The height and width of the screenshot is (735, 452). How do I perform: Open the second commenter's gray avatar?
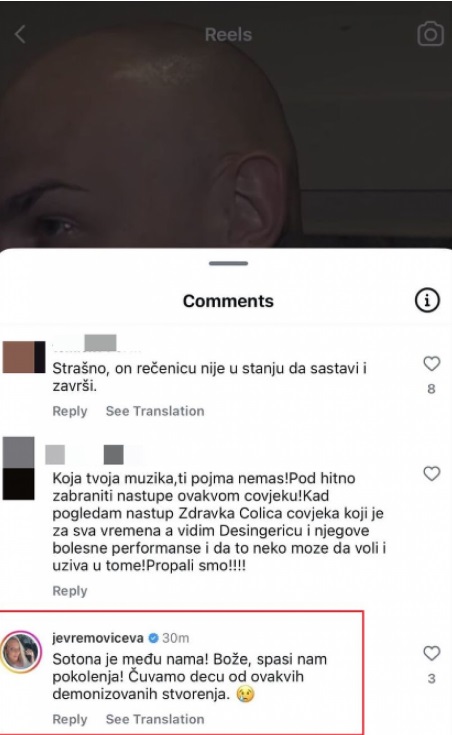coord(19,468)
